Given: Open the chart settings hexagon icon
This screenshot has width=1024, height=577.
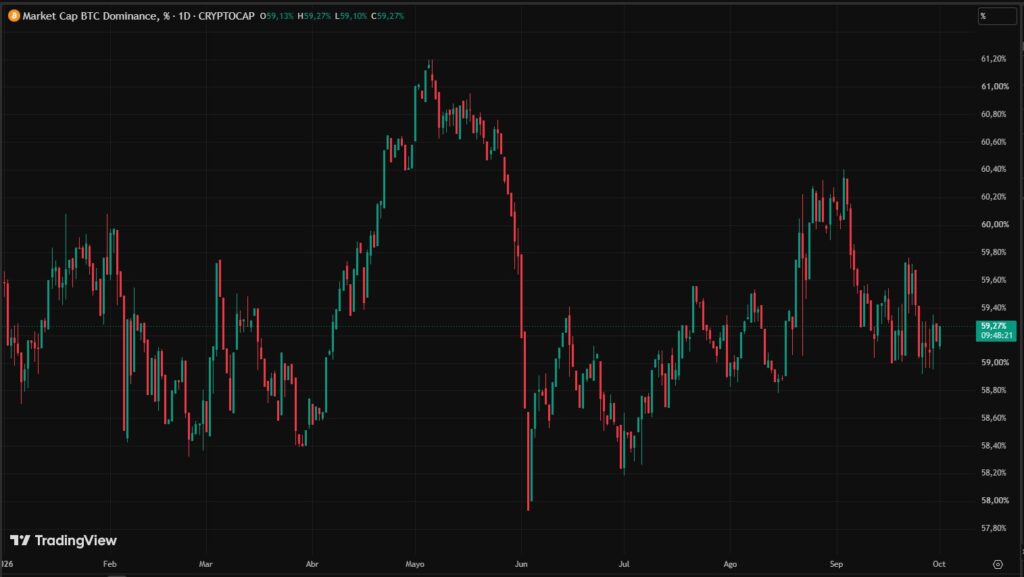Looking at the screenshot, I should point(997,564).
